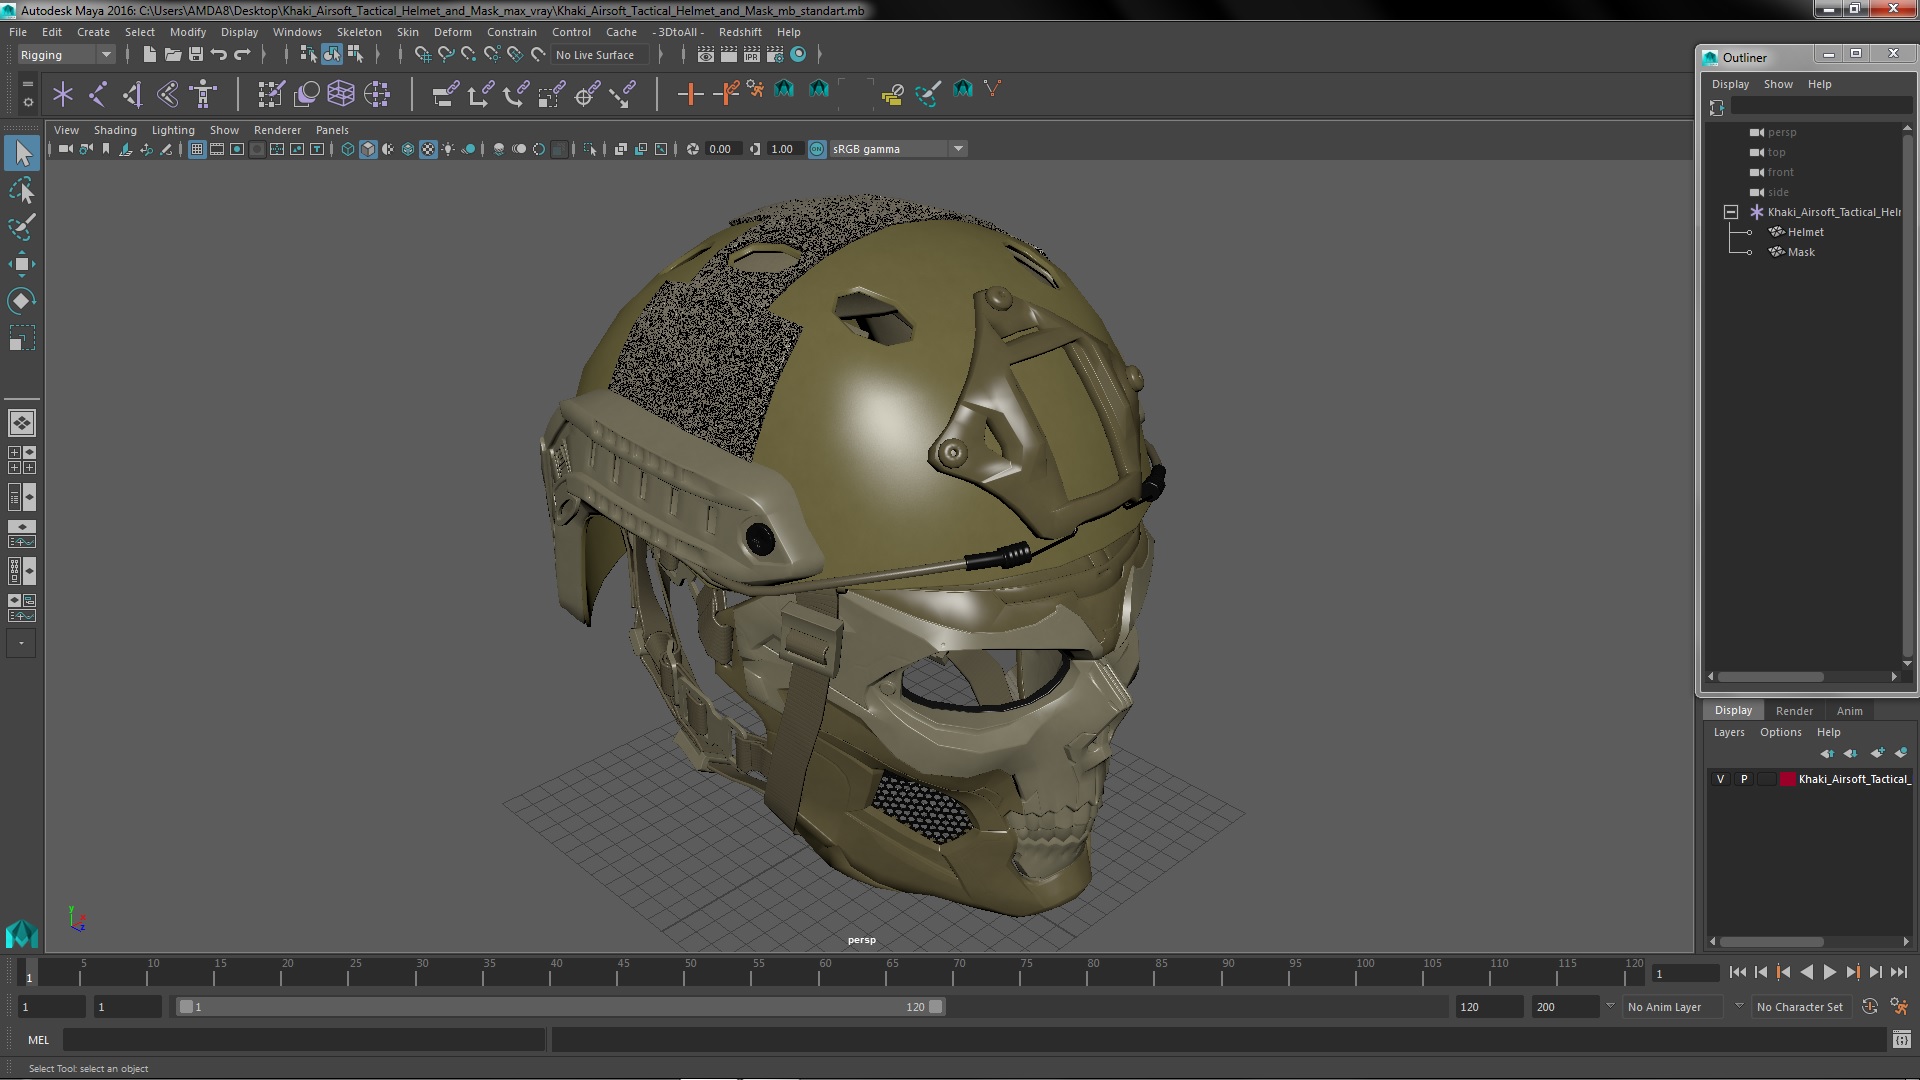The height and width of the screenshot is (1080, 1920).
Task: Choose the Move tool in toolbox
Action: [x=22, y=264]
